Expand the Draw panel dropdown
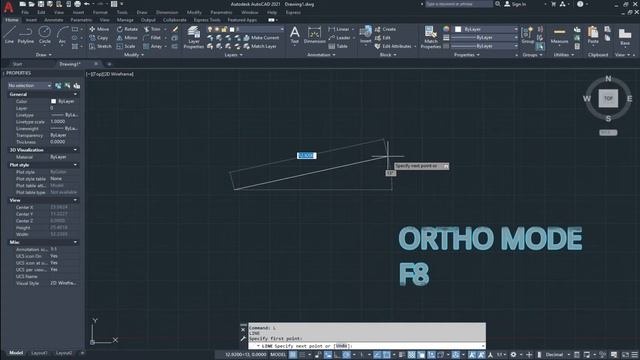The width and height of the screenshot is (640, 360). coord(44,55)
